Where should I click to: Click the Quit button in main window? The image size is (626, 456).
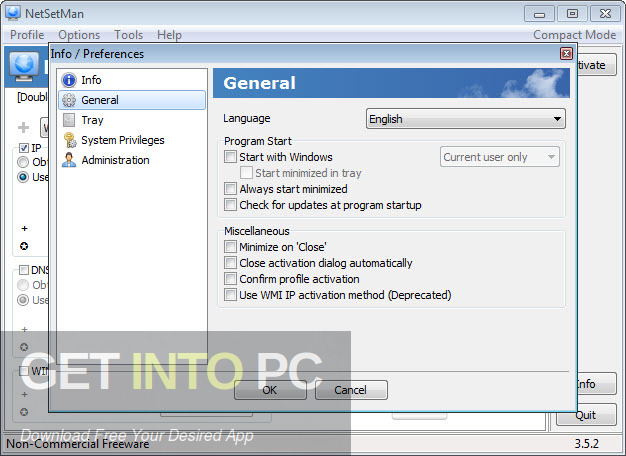coord(586,415)
